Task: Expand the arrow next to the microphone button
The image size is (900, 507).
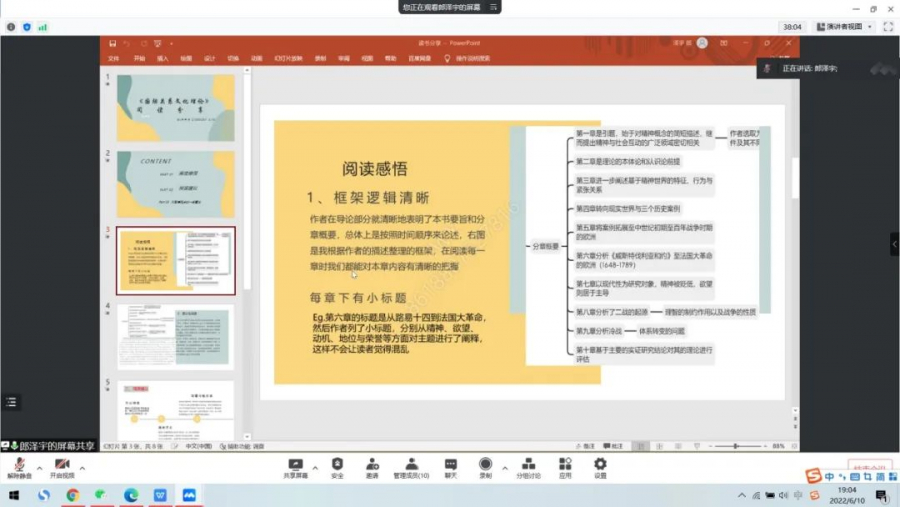Action: tap(40, 466)
